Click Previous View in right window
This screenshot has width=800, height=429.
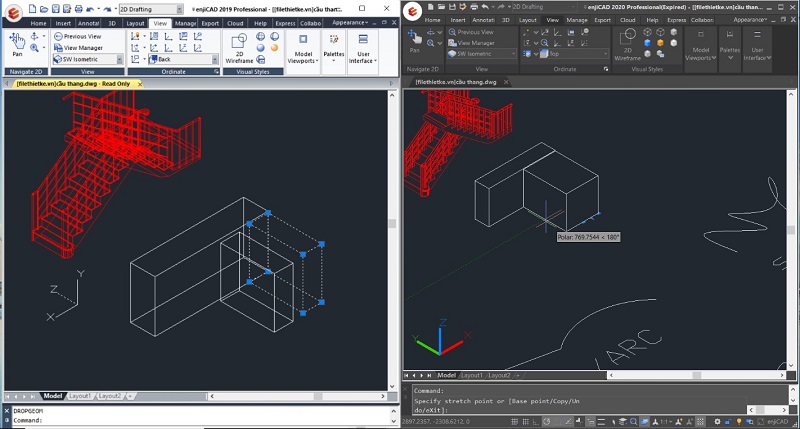(x=470, y=32)
